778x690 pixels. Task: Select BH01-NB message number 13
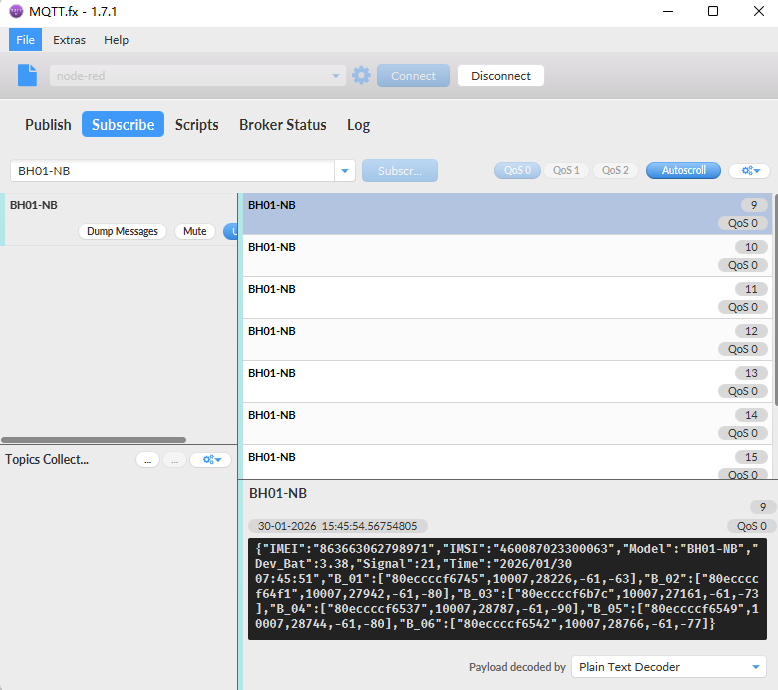[507, 382]
